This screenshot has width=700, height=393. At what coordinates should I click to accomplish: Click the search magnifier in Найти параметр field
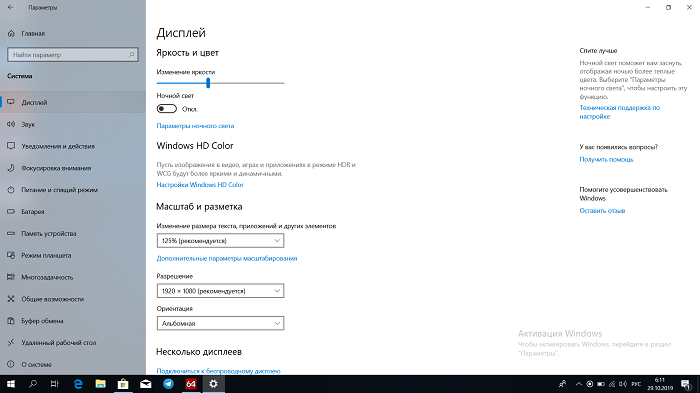pyautogui.click(x=131, y=55)
